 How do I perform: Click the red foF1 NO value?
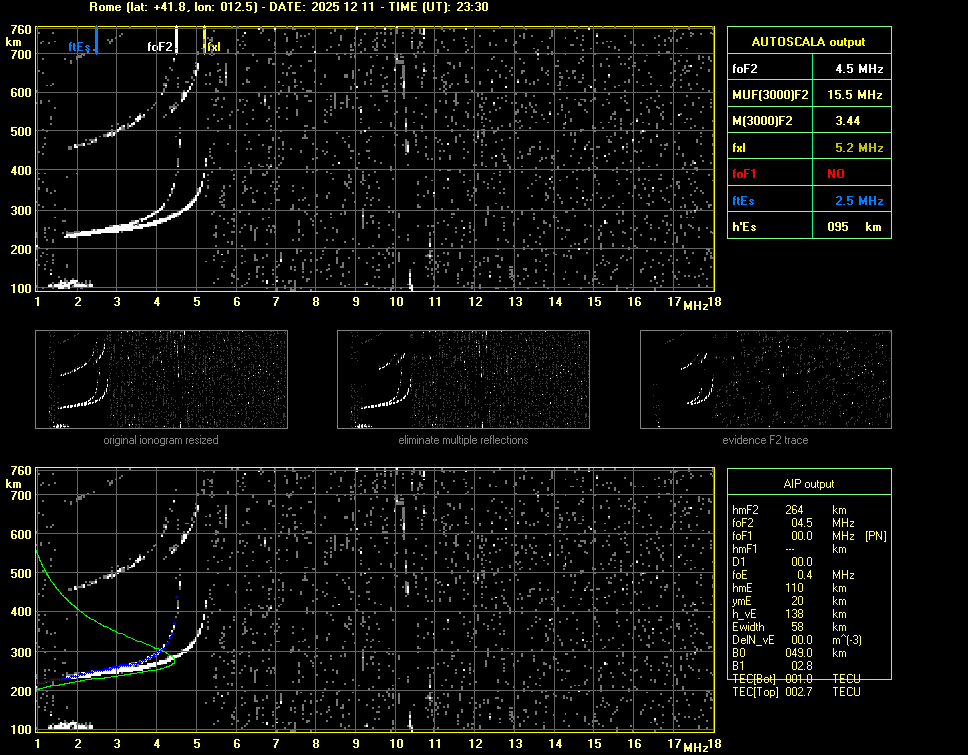(836, 173)
